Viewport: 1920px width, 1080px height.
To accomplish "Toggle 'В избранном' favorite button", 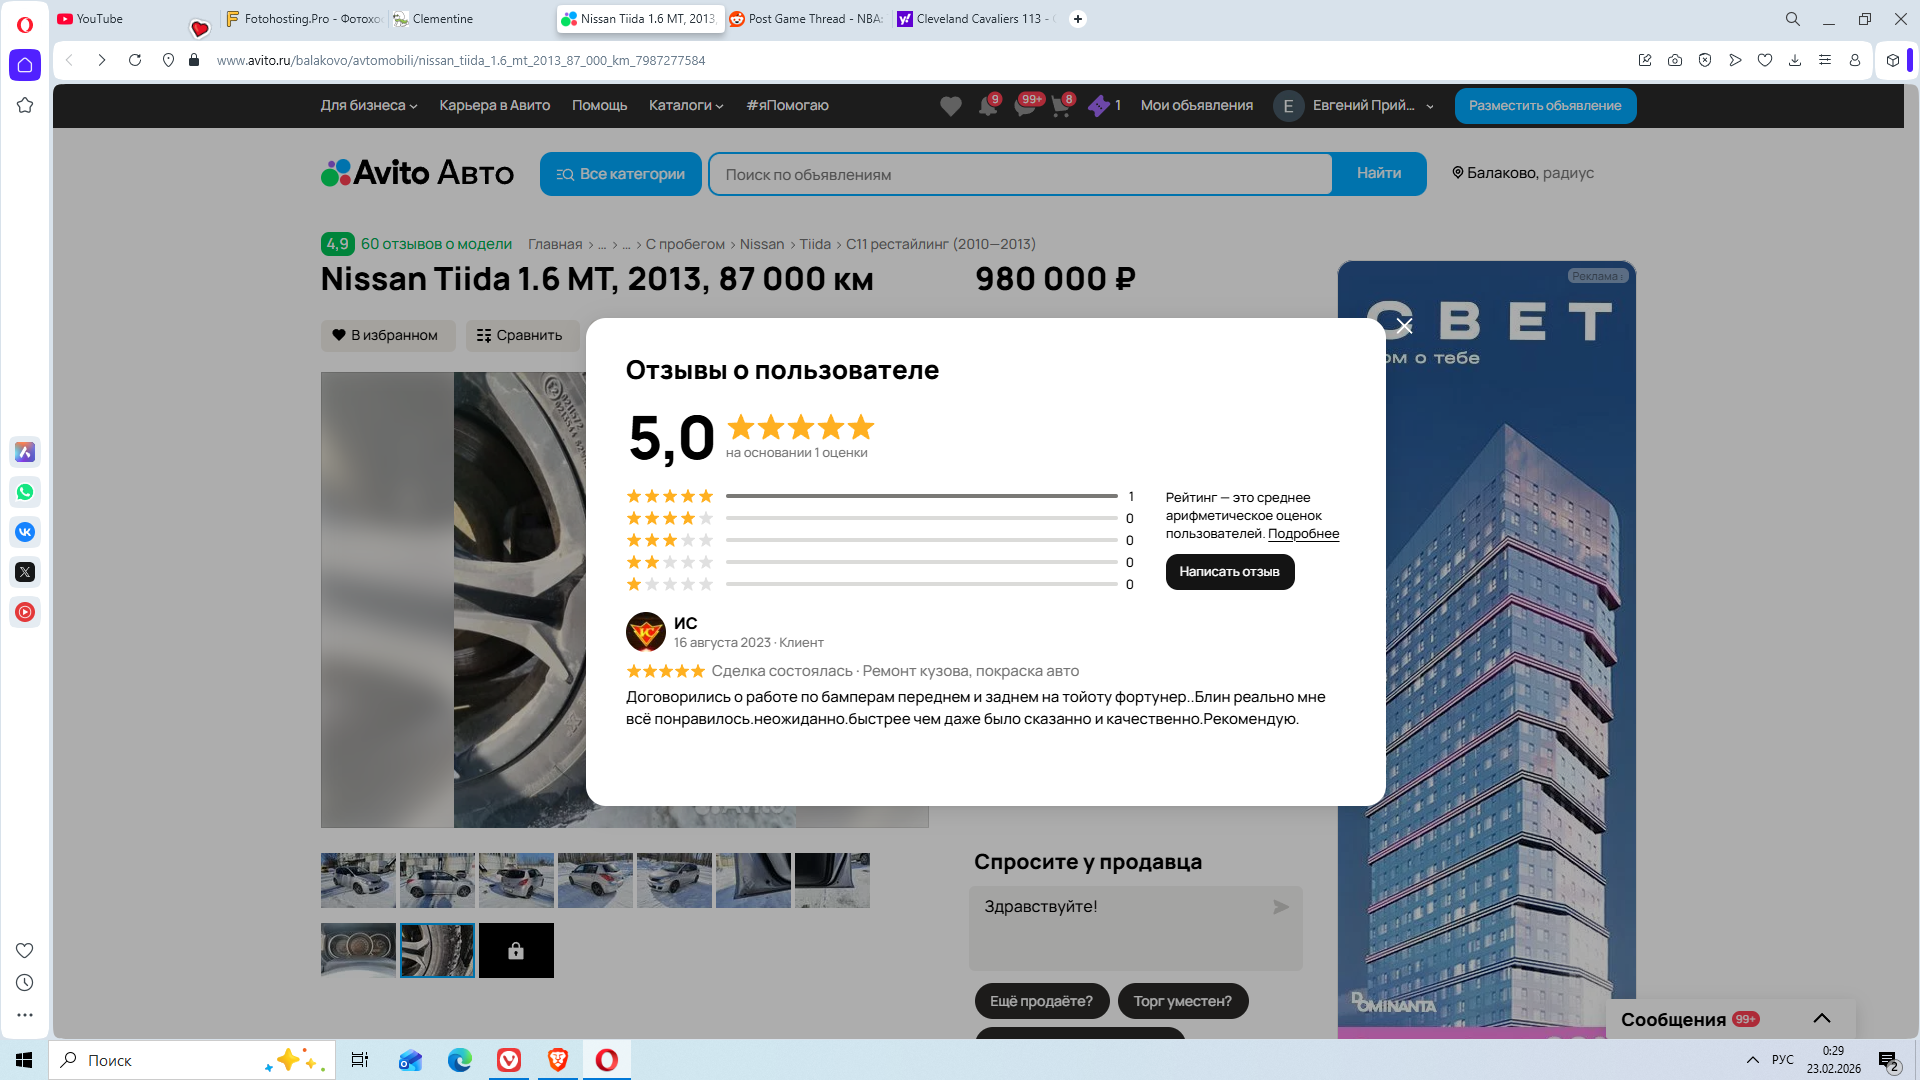I will (387, 335).
